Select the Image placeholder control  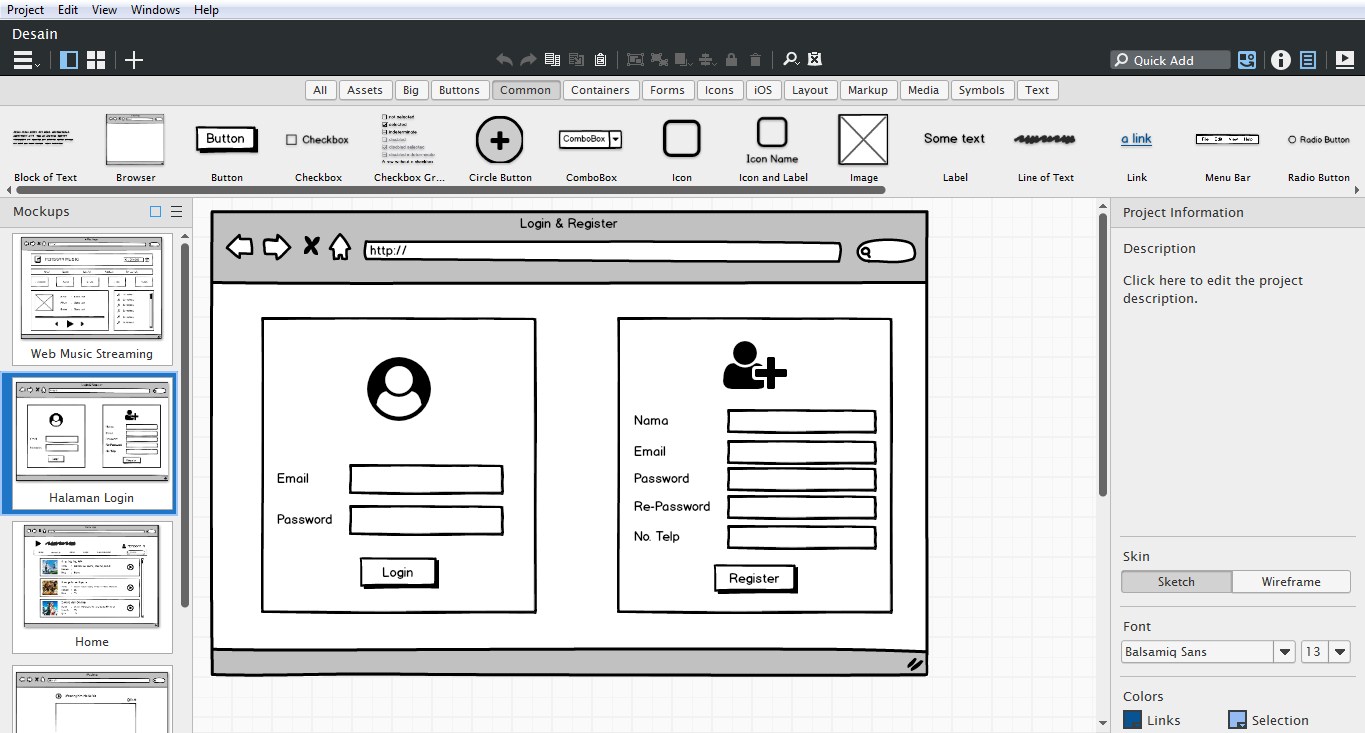click(x=863, y=148)
